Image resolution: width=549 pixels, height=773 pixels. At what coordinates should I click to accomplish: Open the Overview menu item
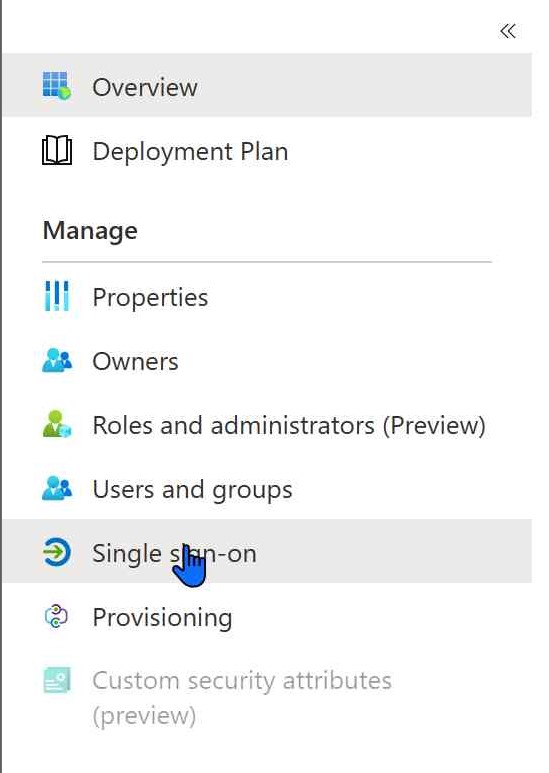tap(267, 85)
